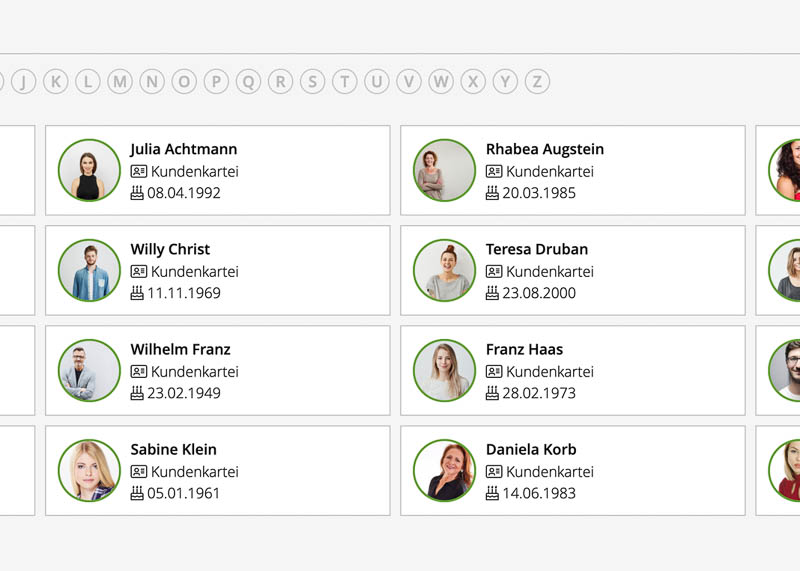Click the birthday icon next to 14.06.1983
Image resolution: width=800 pixels, height=571 pixels.
coord(493,493)
